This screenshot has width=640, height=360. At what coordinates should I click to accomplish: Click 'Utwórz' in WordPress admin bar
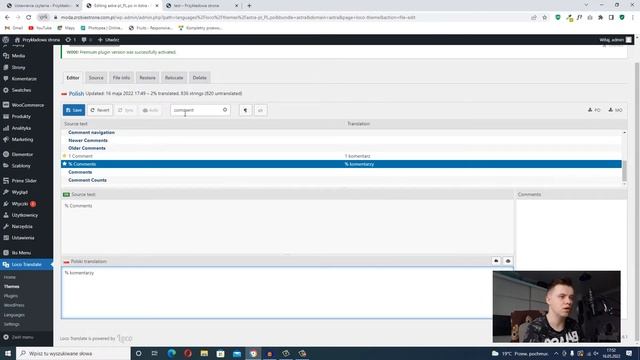(x=108, y=40)
